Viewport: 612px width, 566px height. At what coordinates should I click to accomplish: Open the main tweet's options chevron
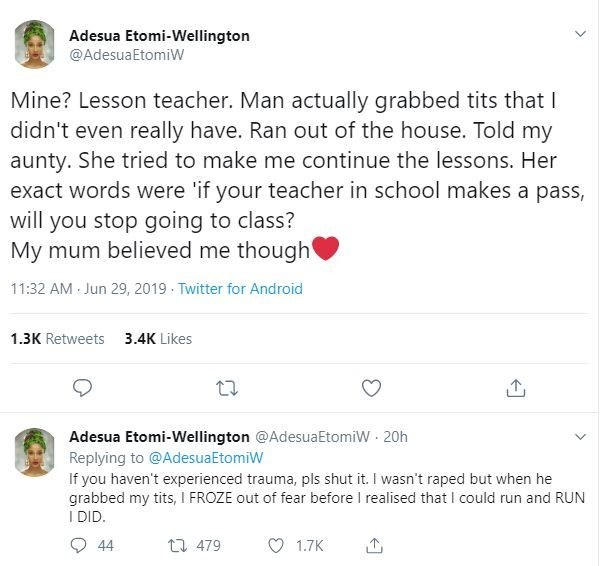581,35
